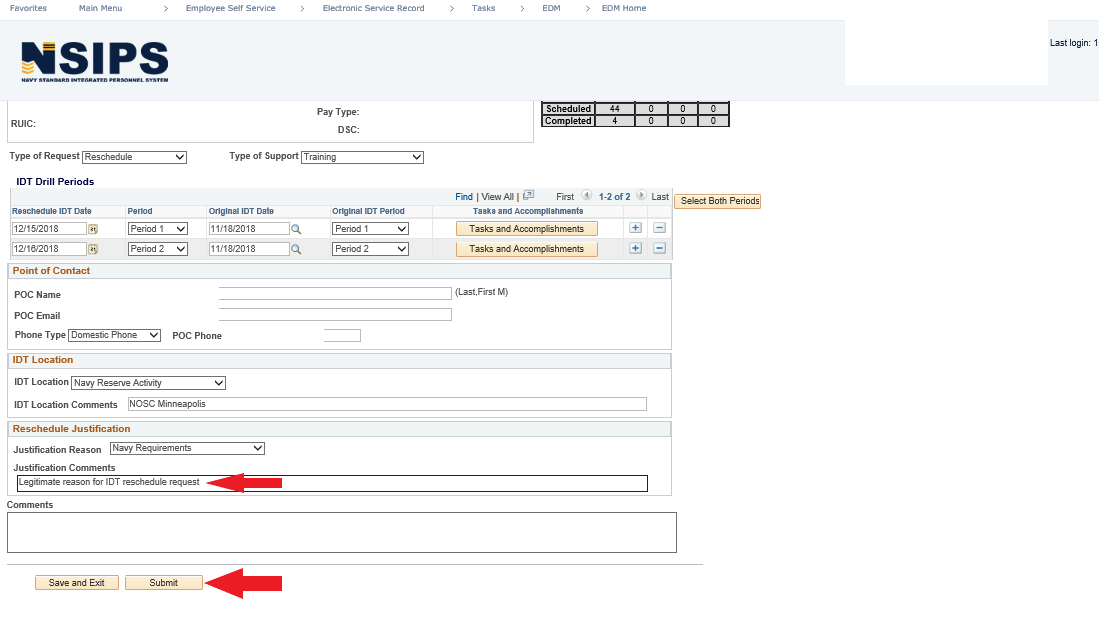Expand the Type of Support dropdown
This screenshot has height=618, width=1099.
click(362, 157)
